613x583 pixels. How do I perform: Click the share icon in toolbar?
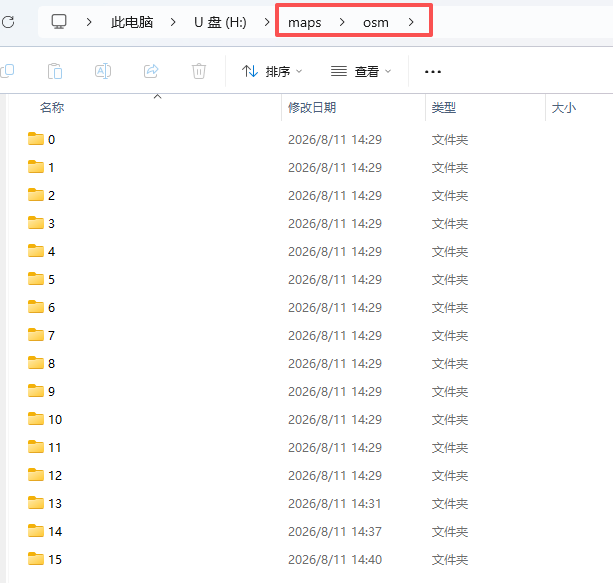coord(151,71)
